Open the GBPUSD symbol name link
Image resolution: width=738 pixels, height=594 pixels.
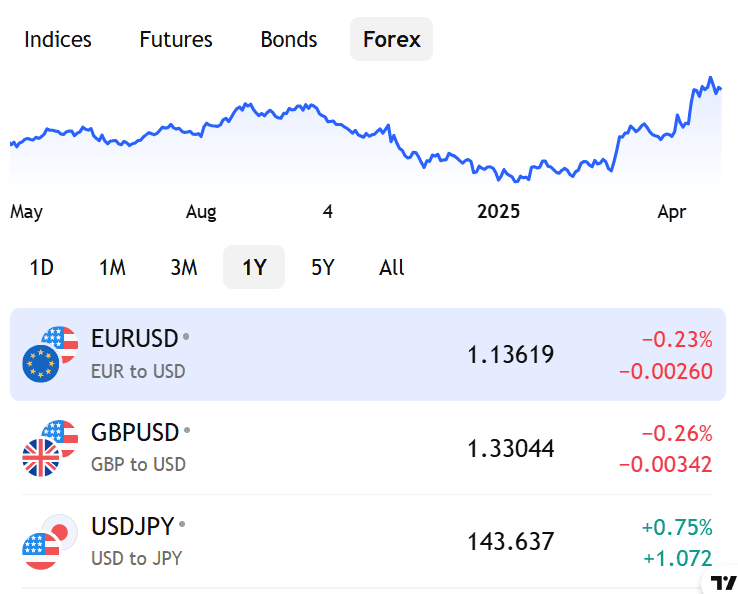pos(135,432)
